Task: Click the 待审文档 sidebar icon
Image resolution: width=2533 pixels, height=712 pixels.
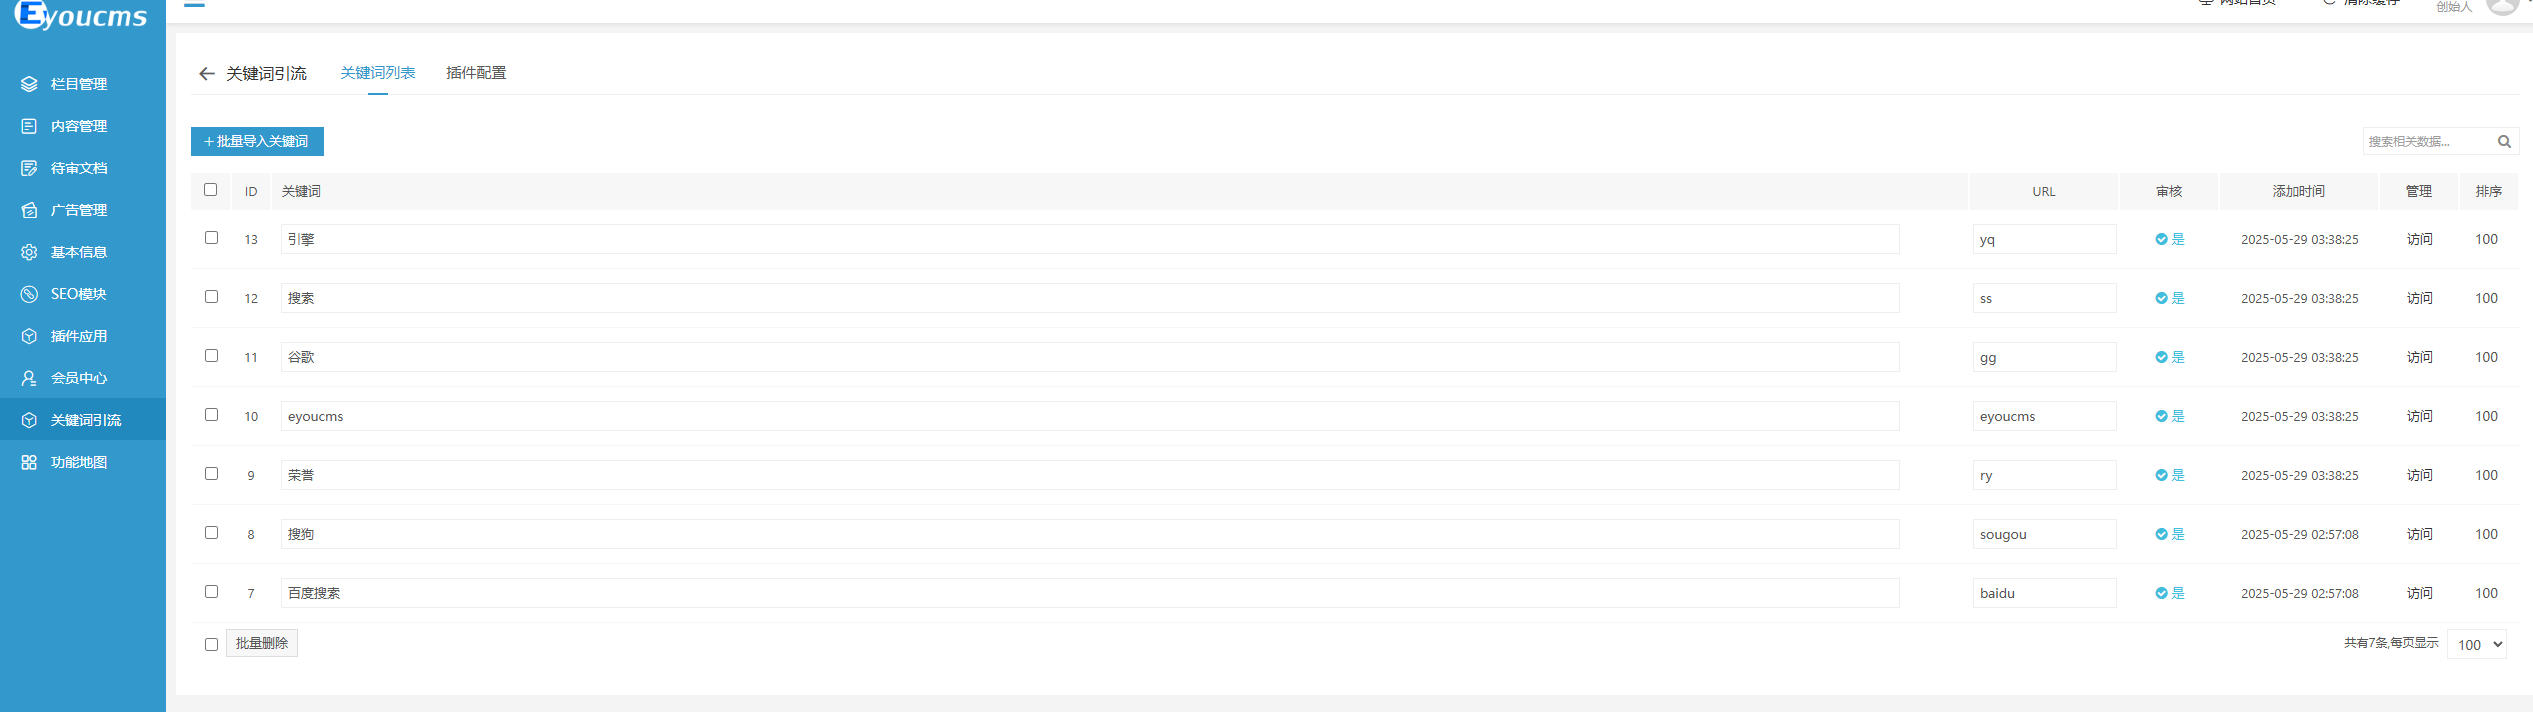Action: coord(29,168)
